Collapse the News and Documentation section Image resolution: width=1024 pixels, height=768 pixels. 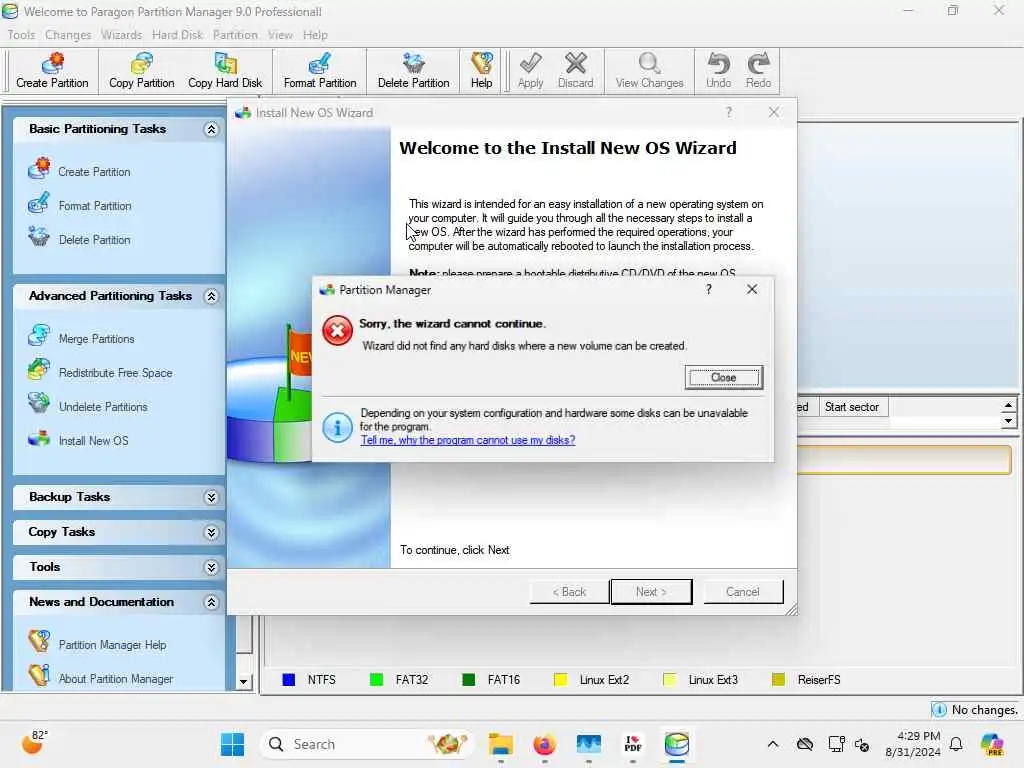(x=211, y=603)
